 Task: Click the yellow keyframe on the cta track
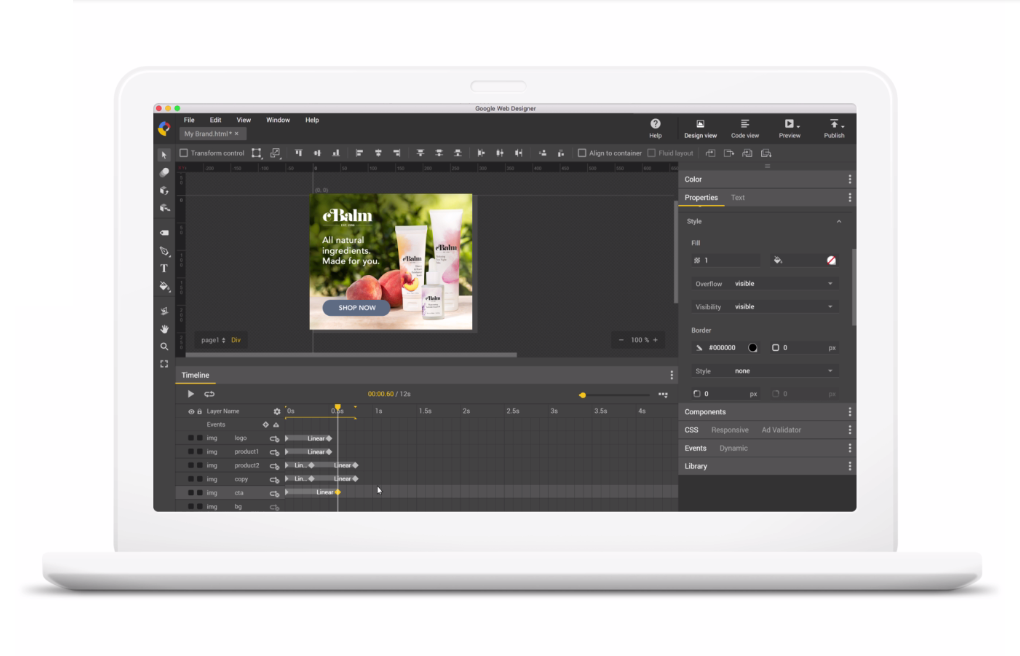pos(338,493)
